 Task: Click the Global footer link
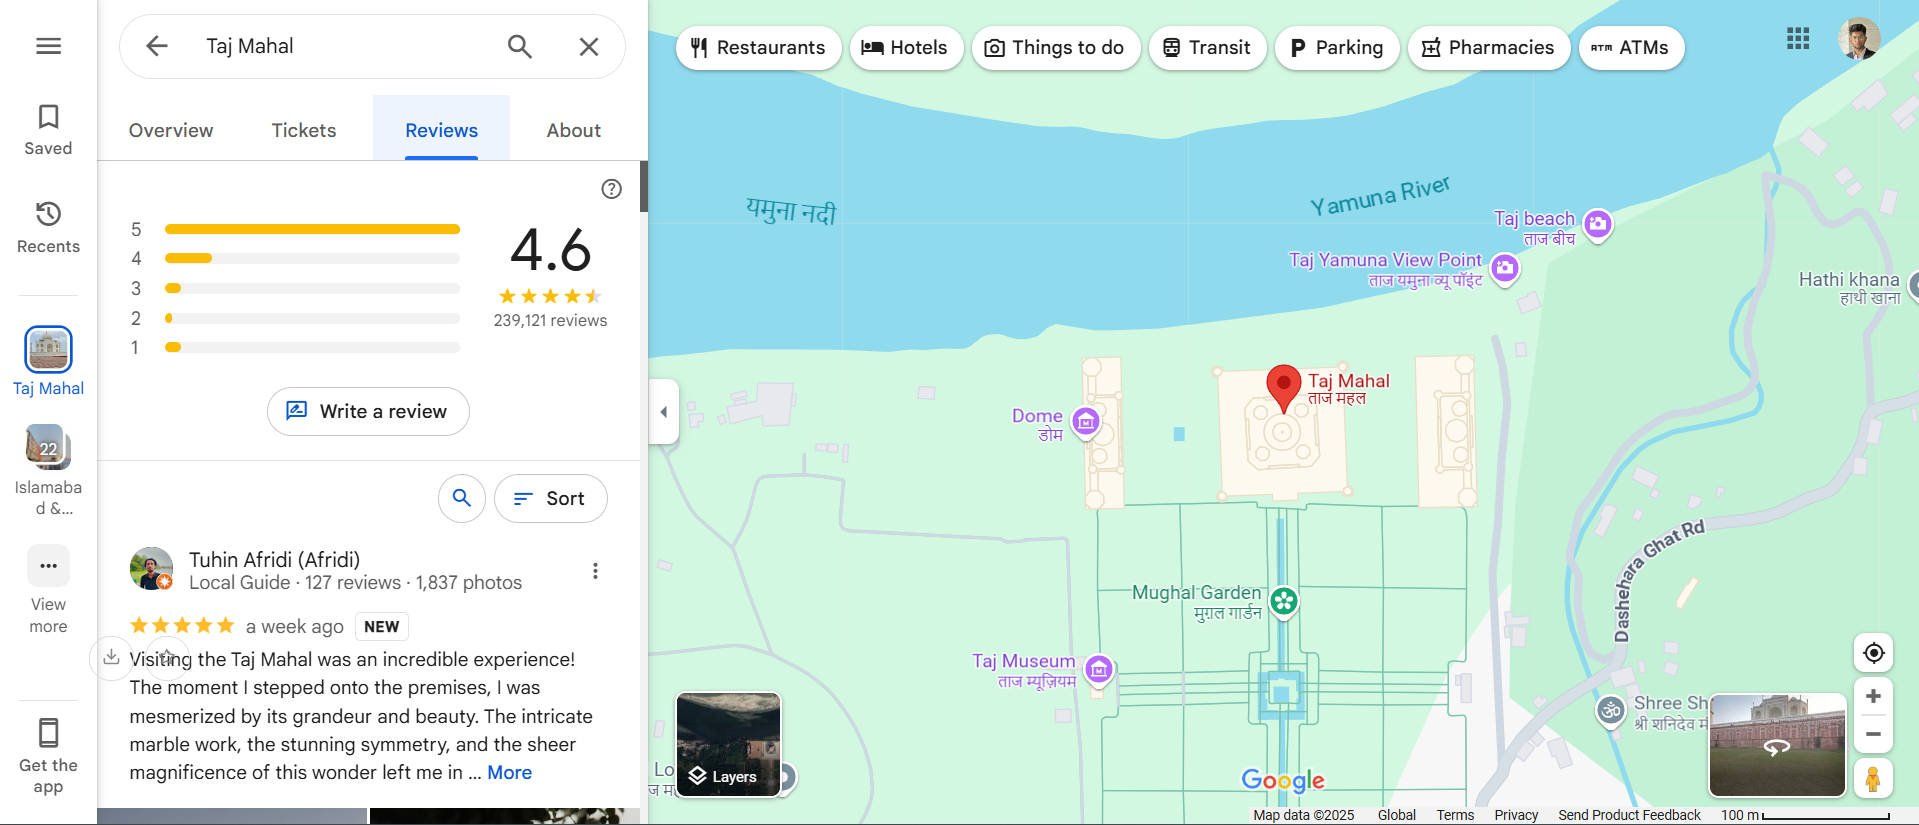tap(1396, 815)
